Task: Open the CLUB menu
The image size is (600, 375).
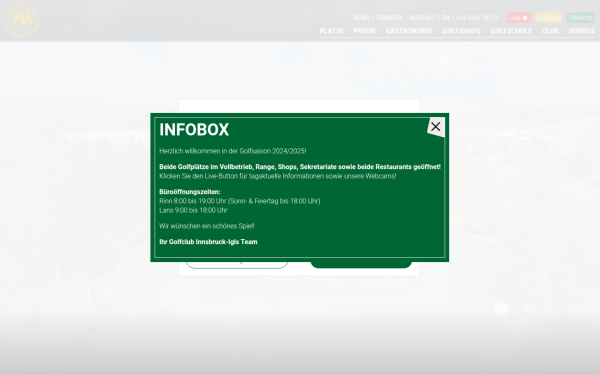Action: click(x=550, y=31)
